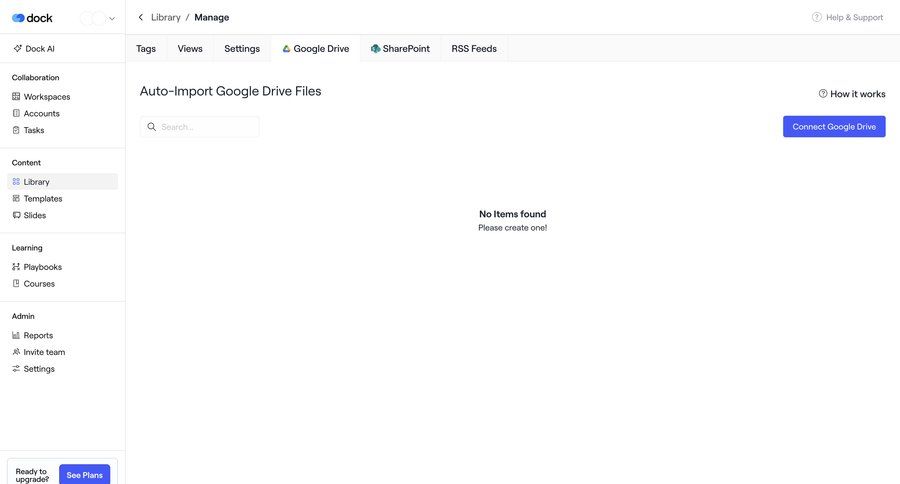Click the SharePoint logo icon
This screenshot has height=484, width=900.
click(375, 49)
